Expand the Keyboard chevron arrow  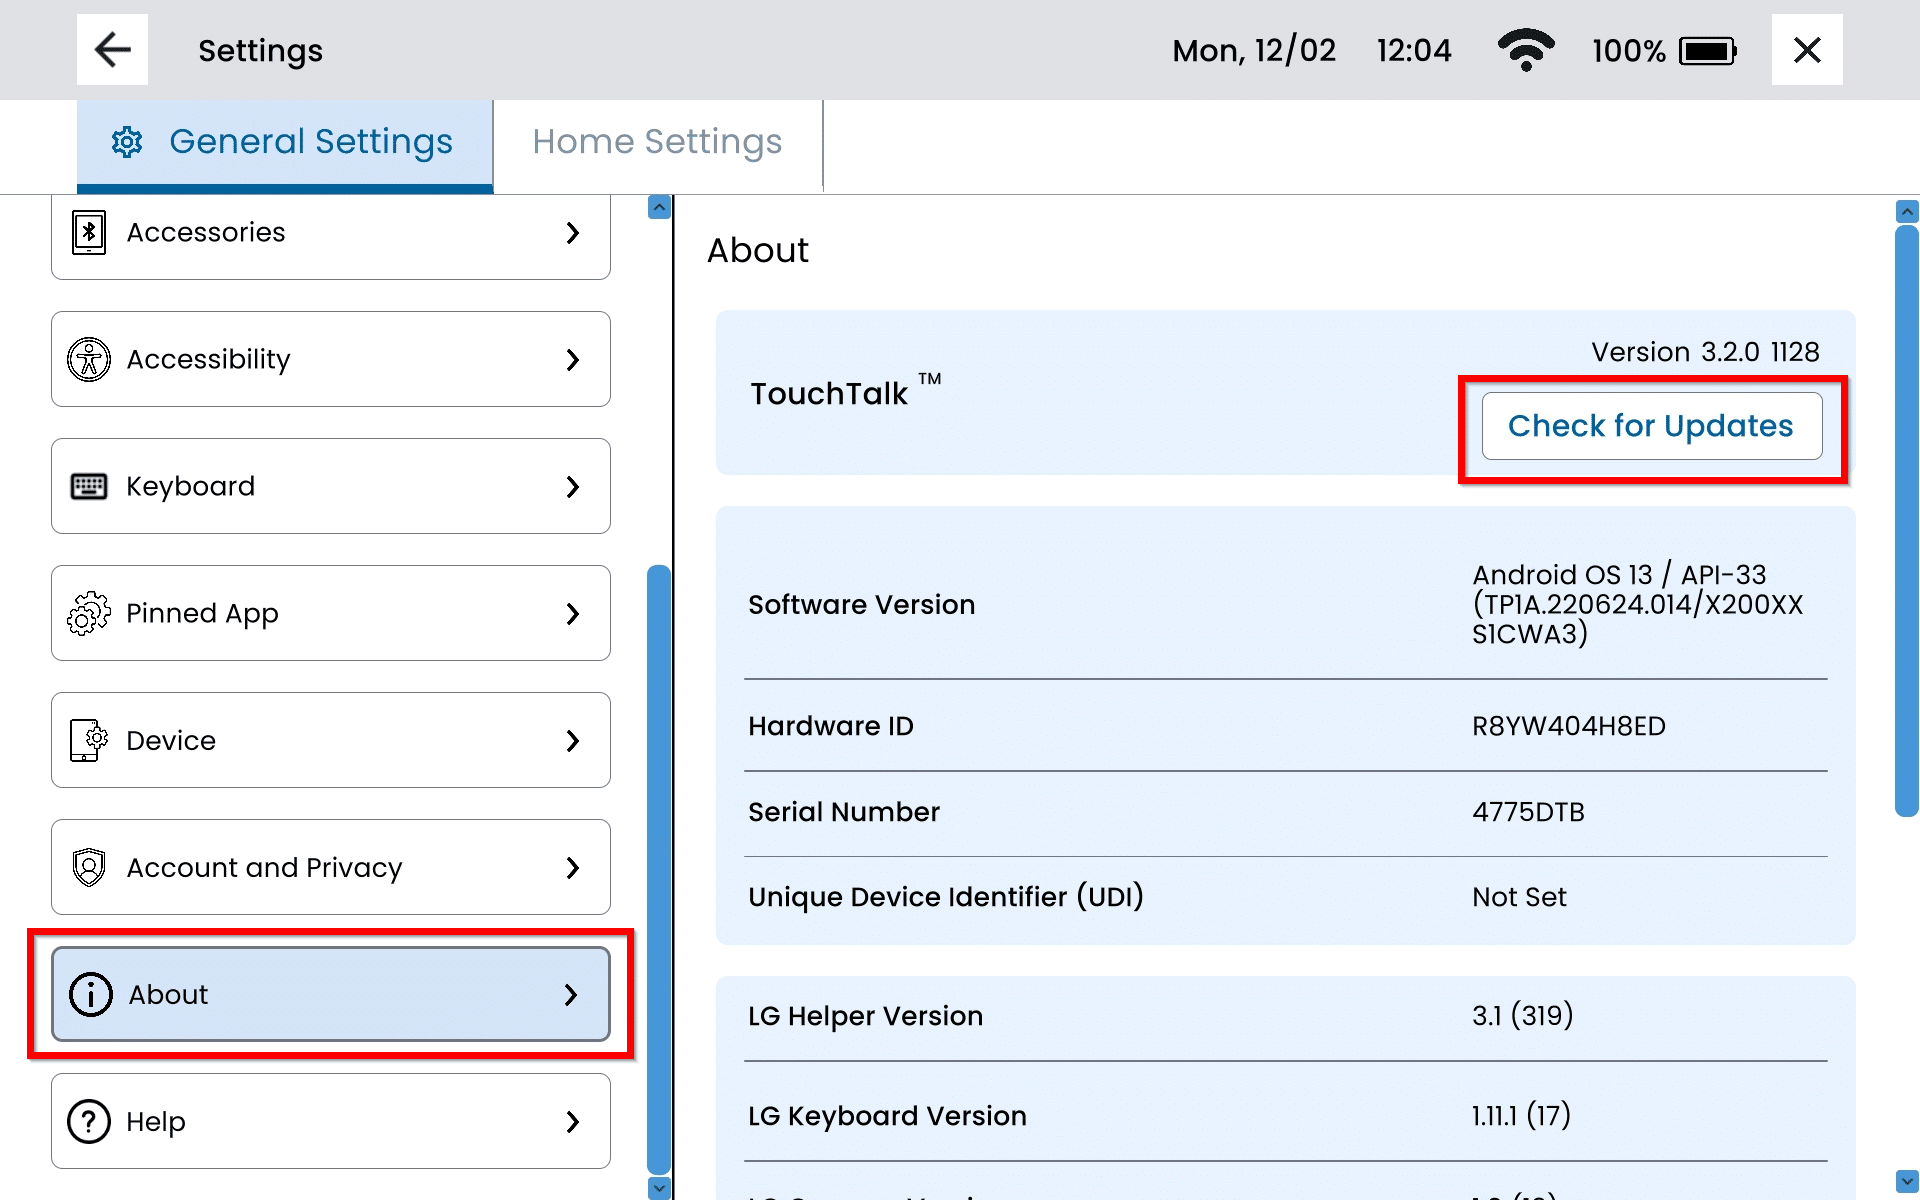coord(572,486)
